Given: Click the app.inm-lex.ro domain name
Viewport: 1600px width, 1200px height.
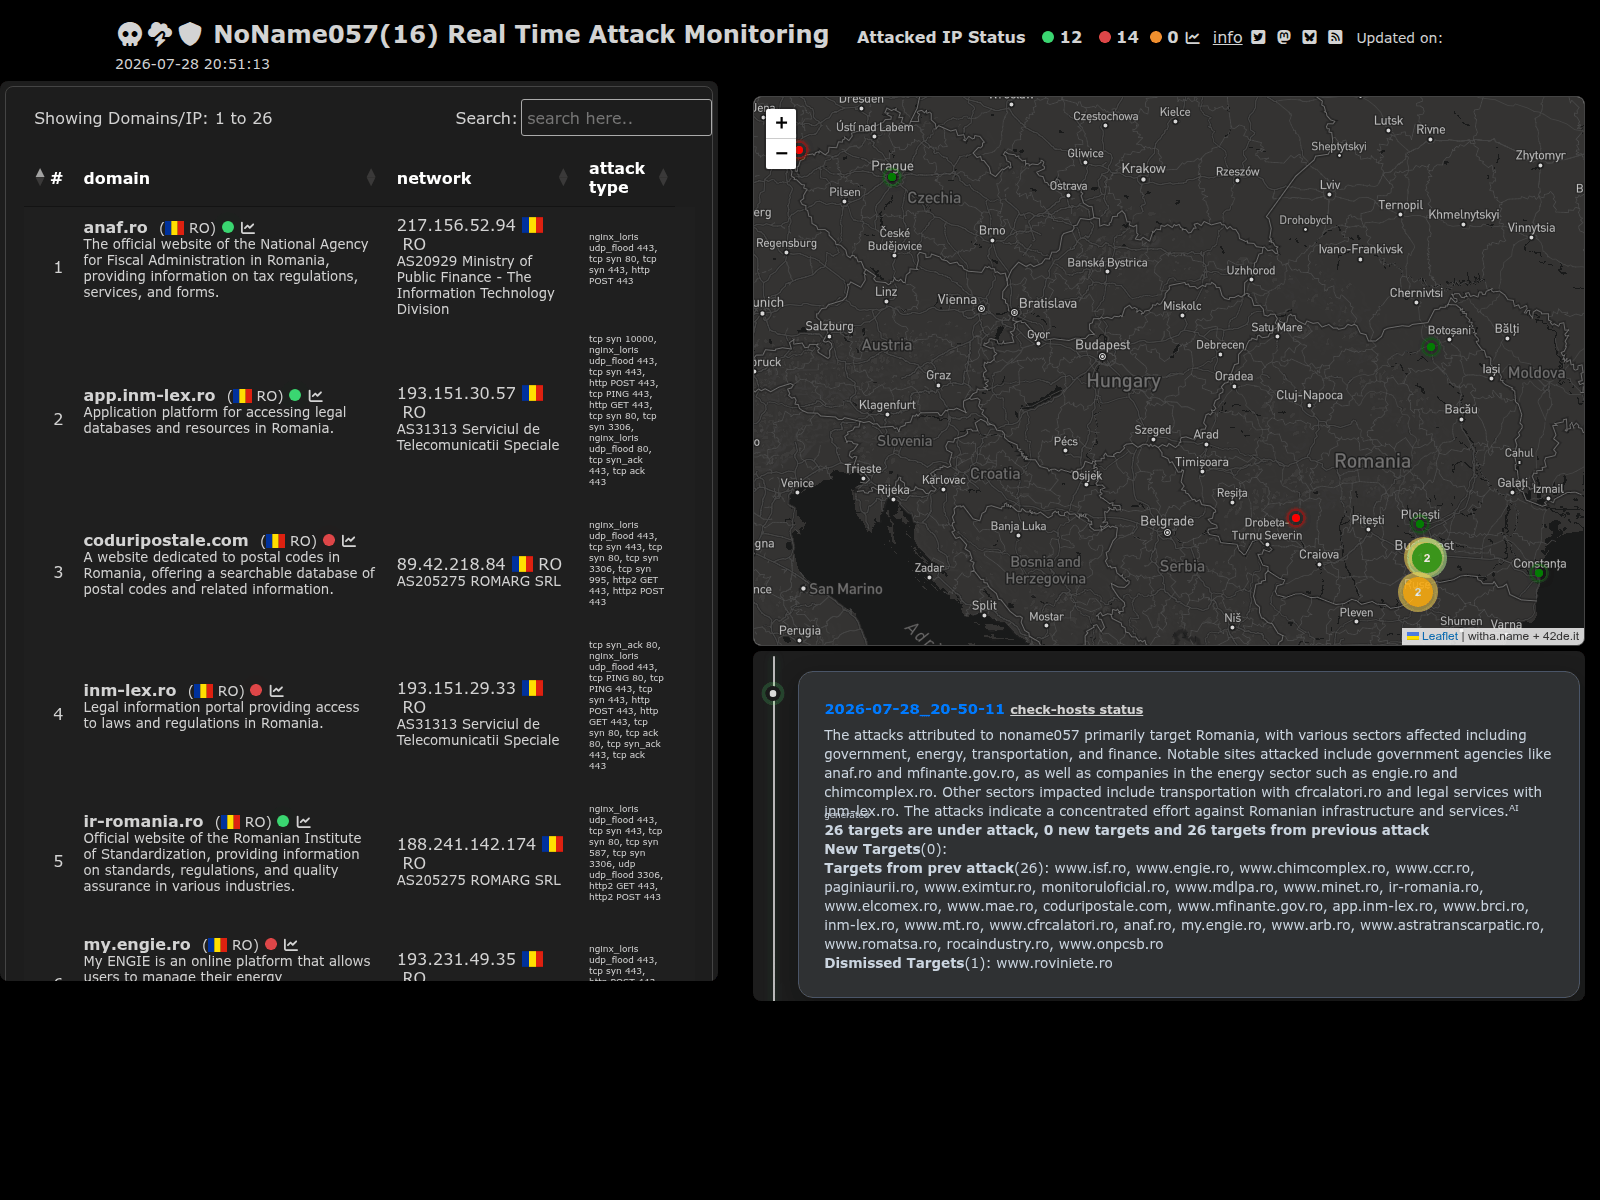Looking at the screenshot, I should click(149, 396).
